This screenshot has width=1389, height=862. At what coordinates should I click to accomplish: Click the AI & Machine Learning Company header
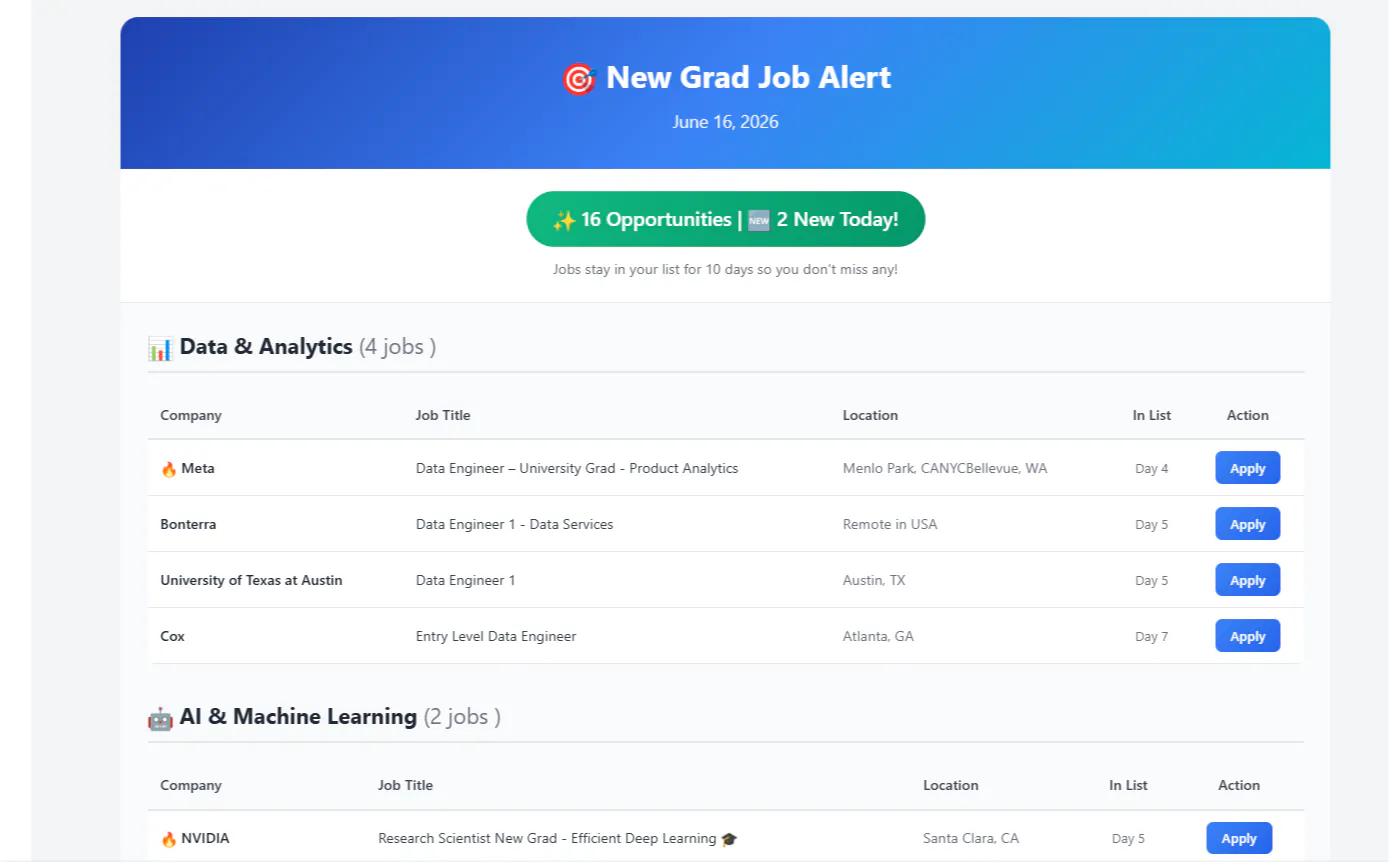tap(191, 785)
